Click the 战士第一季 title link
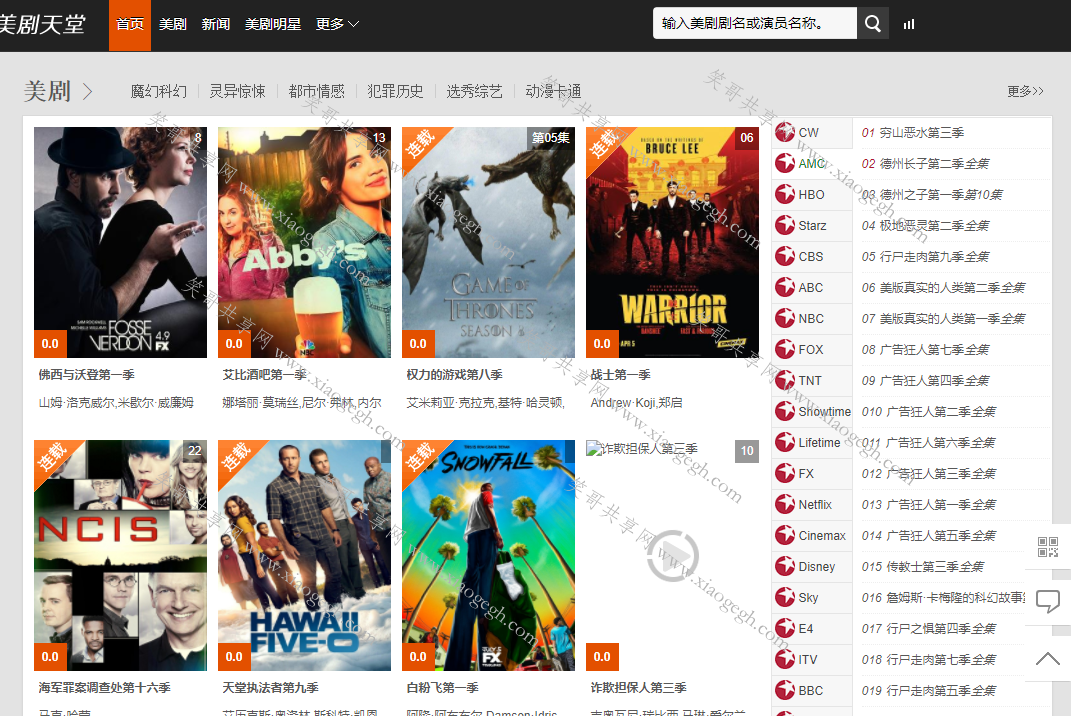The height and width of the screenshot is (716, 1071). pos(621,374)
